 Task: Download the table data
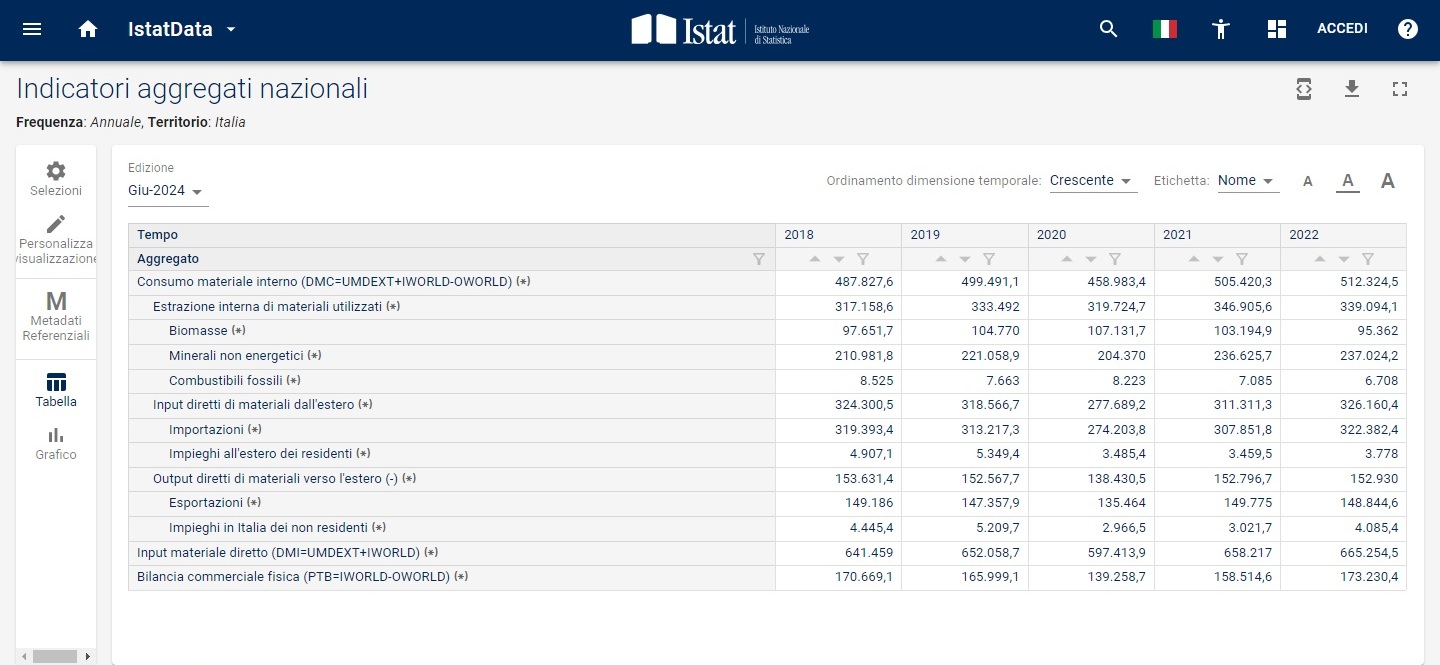click(1352, 89)
